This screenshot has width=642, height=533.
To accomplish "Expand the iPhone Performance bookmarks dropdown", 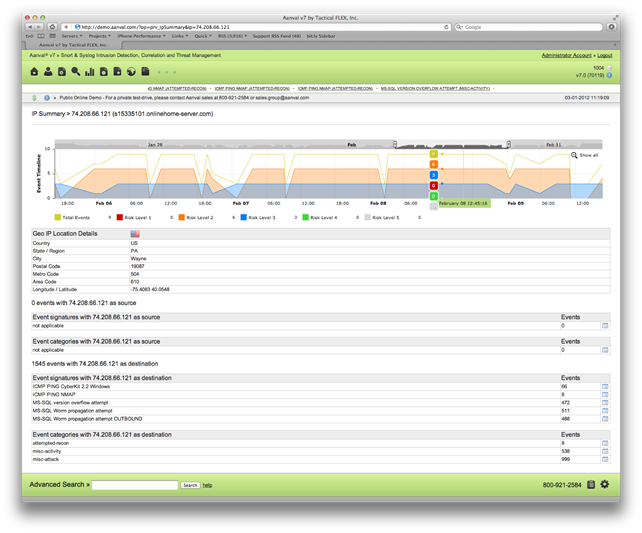I will pyautogui.click(x=140, y=36).
